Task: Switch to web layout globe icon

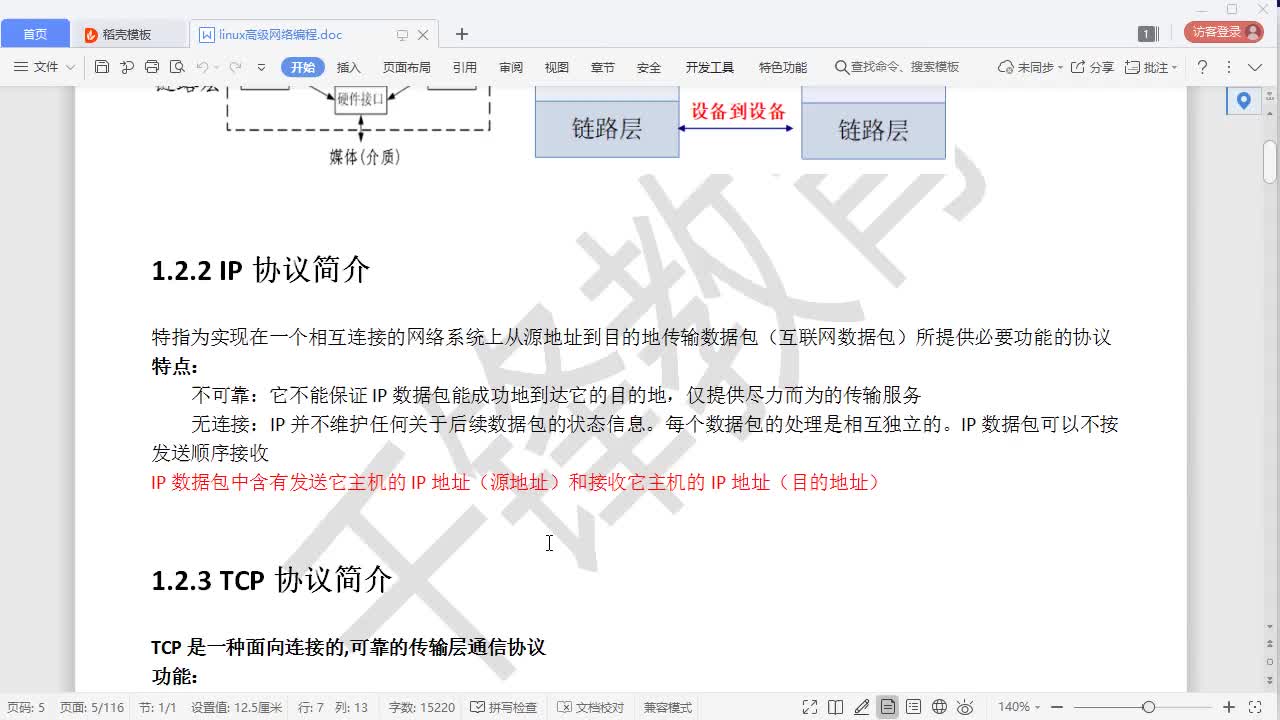Action: 939,707
